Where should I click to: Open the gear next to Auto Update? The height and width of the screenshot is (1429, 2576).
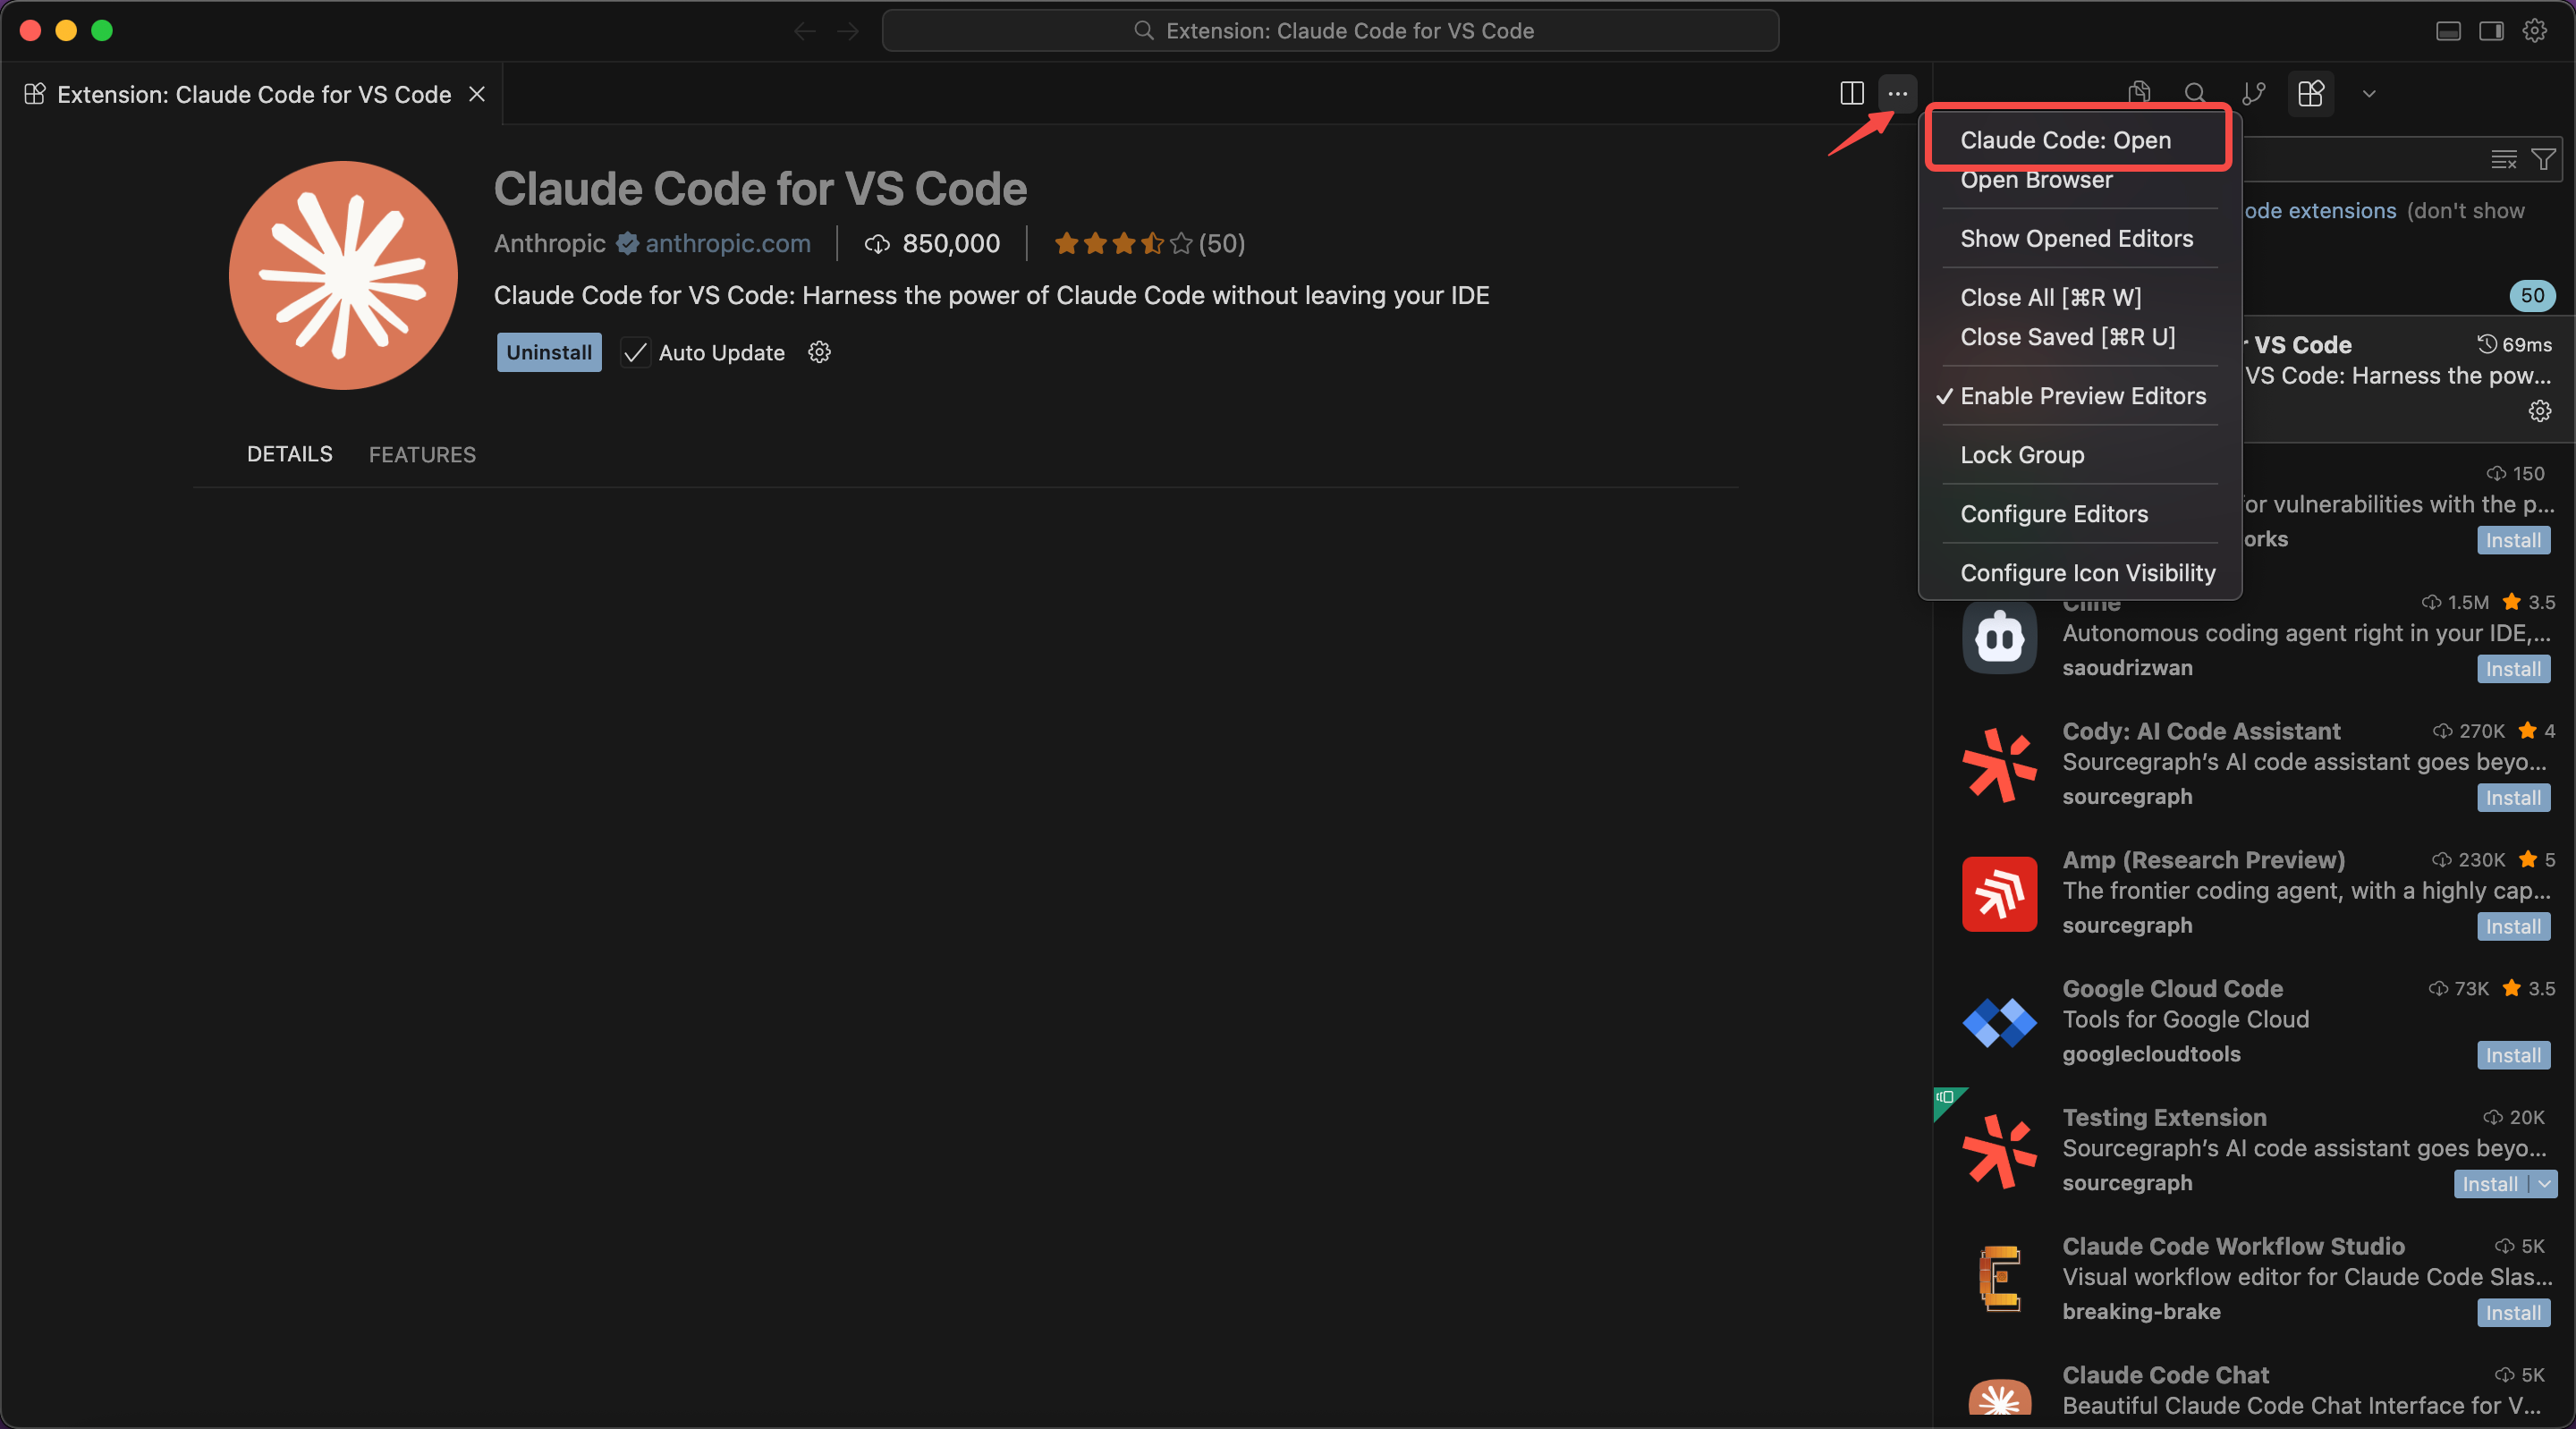click(x=819, y=352)
